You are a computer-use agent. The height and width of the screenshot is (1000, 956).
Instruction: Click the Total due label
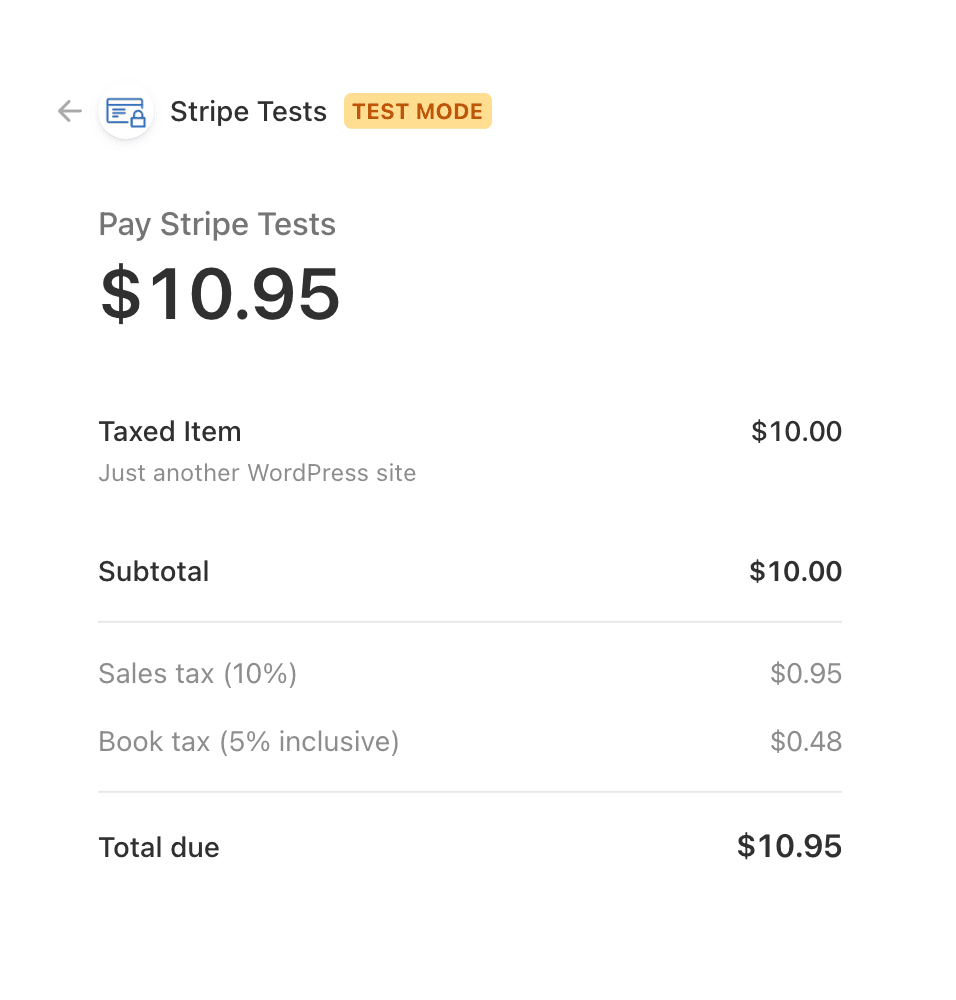[x=159, y=848]
